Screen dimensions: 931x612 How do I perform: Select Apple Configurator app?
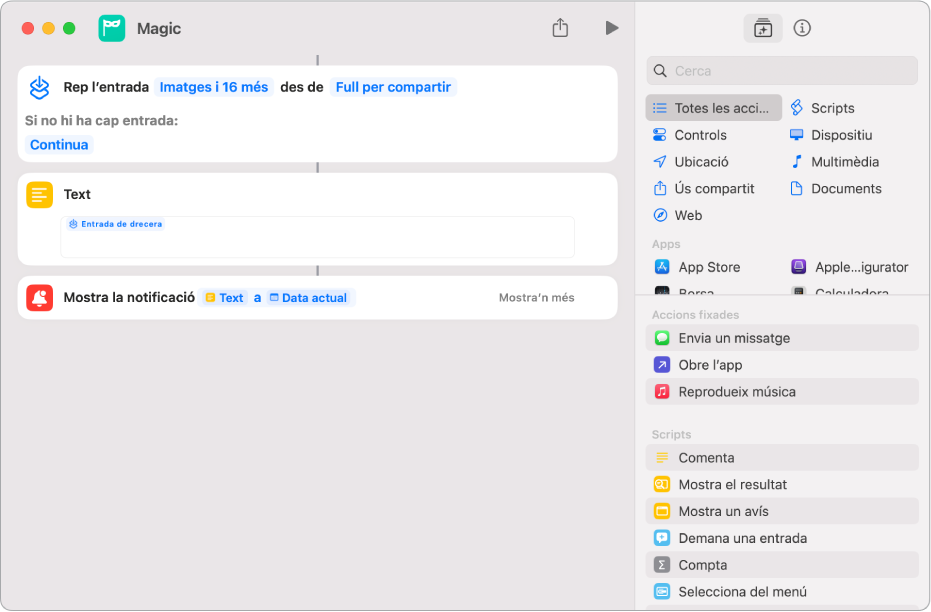coord(850,267)
